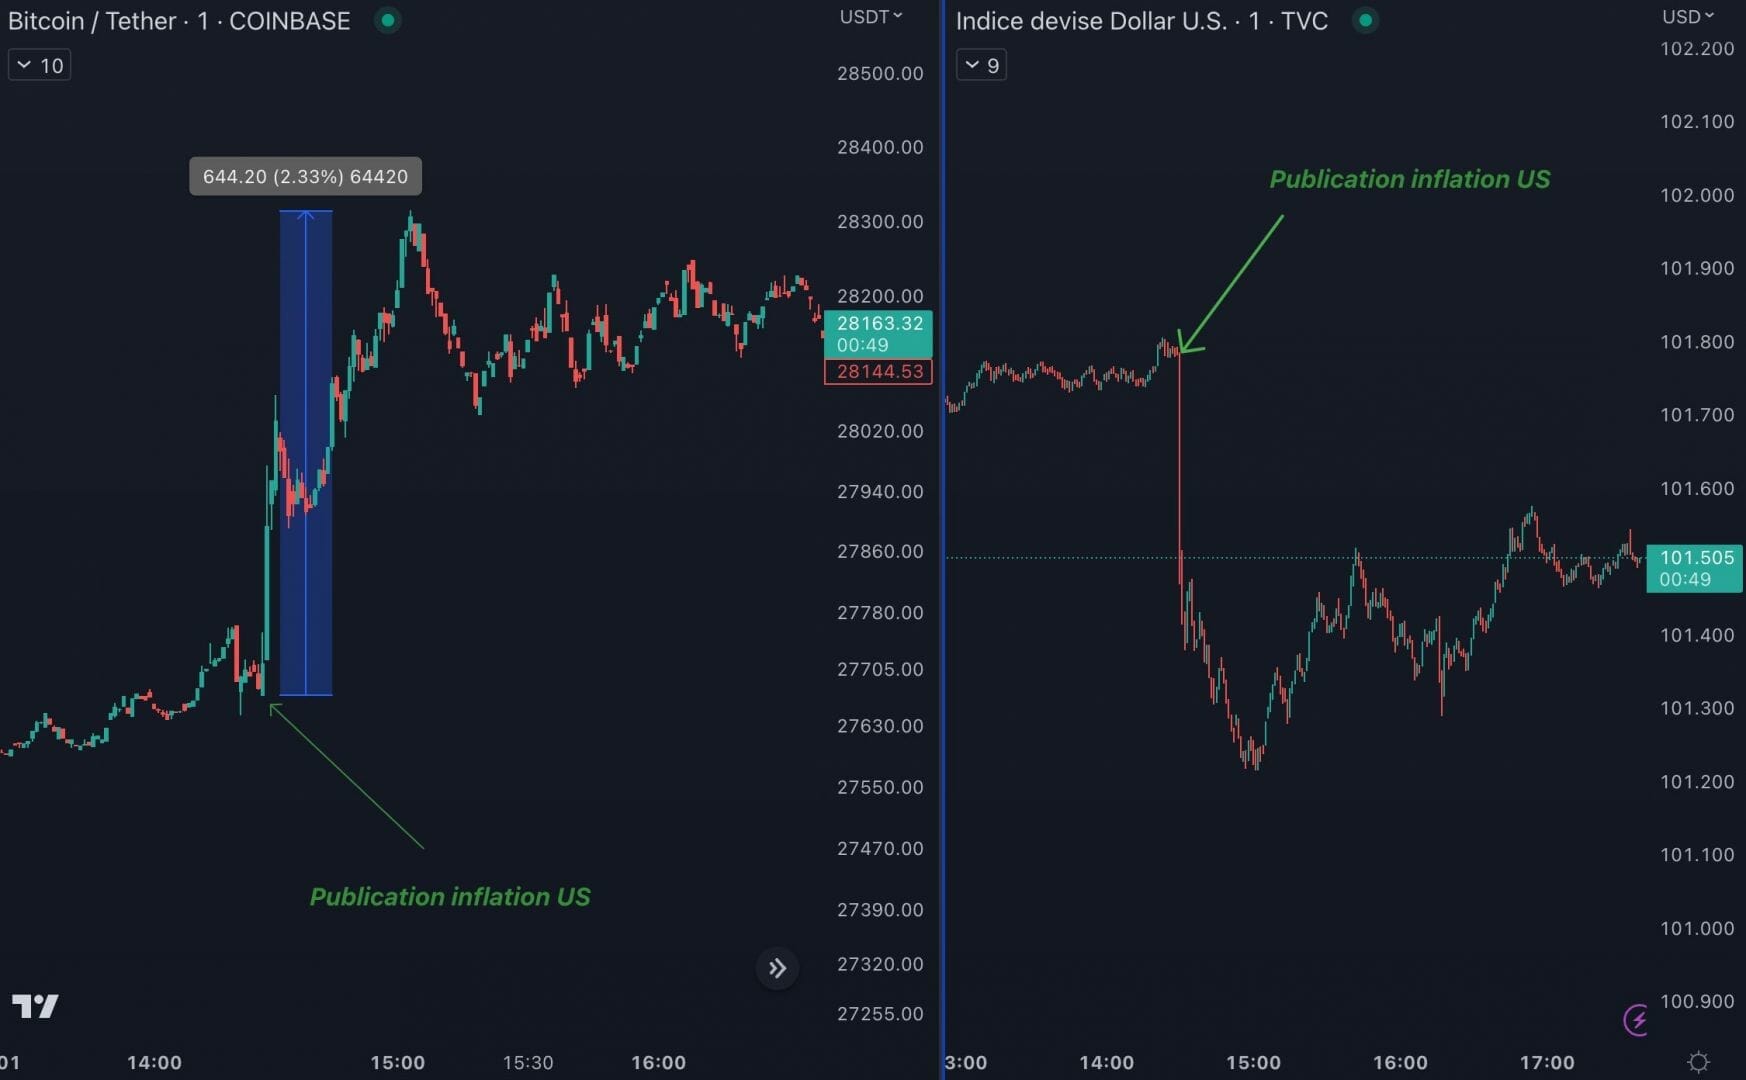Click the Bitcoin / Tether symbol title
The width and height of the screenshot is (1746, 1080).
tap(179, 21)
